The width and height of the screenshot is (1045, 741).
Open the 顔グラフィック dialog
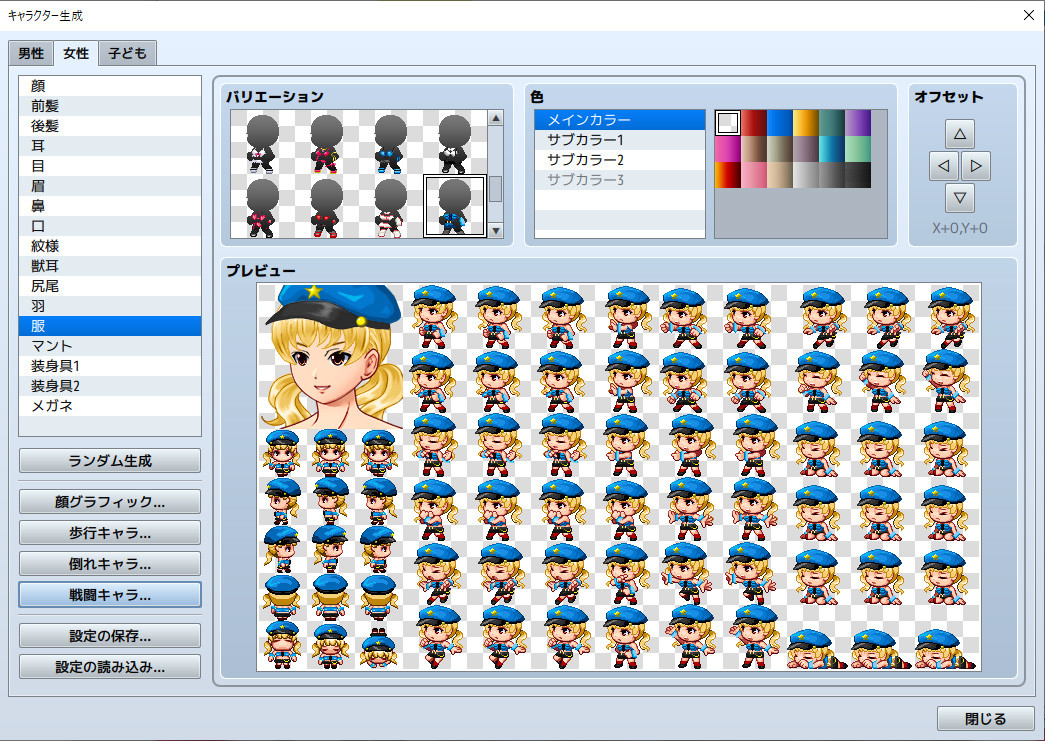click(x=109, y=501)
